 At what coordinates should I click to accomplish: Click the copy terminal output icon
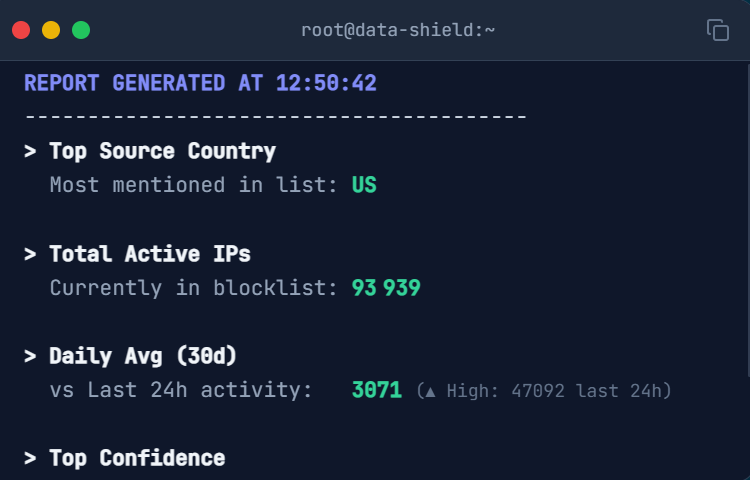(717, 30)
